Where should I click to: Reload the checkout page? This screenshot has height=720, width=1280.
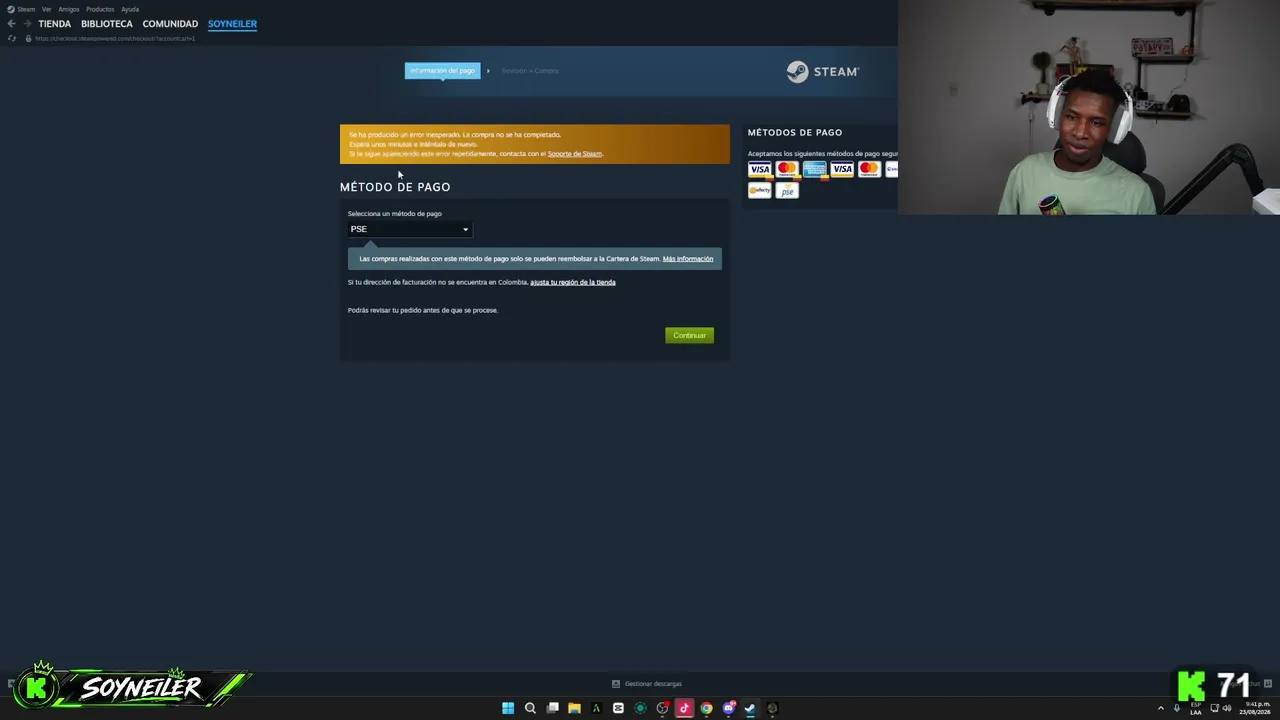(12, 38)
